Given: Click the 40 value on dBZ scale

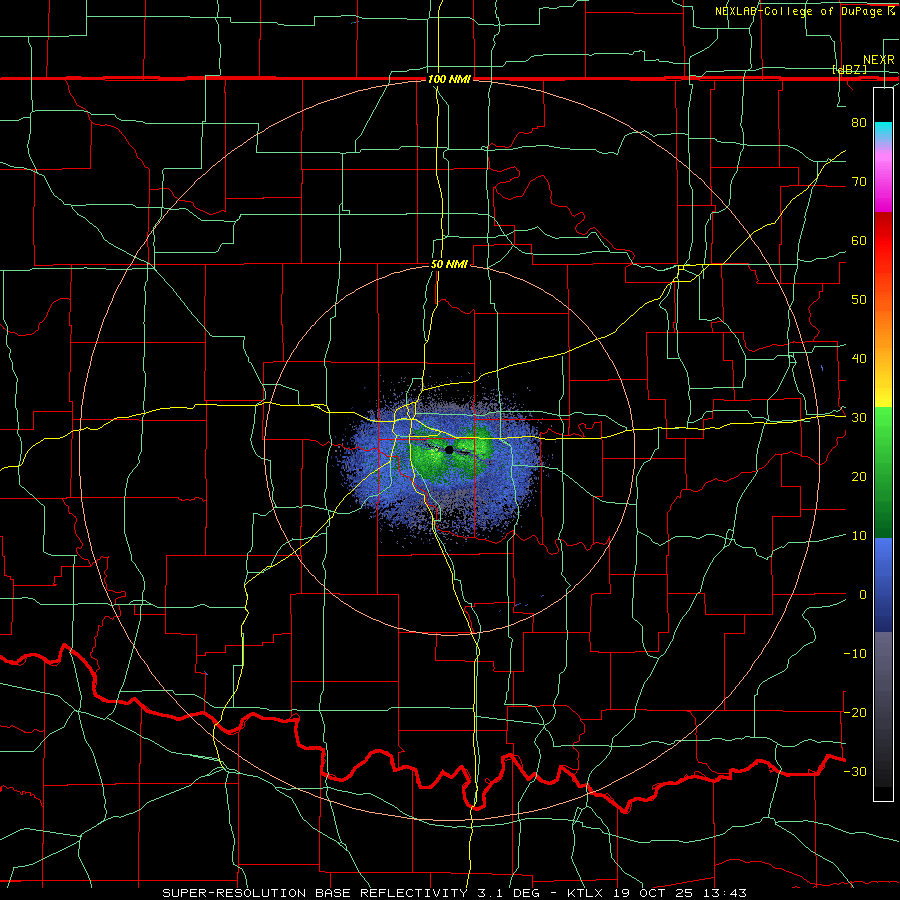Looking at the screenshot, I should pyautogui.click(x=859, y=359).
